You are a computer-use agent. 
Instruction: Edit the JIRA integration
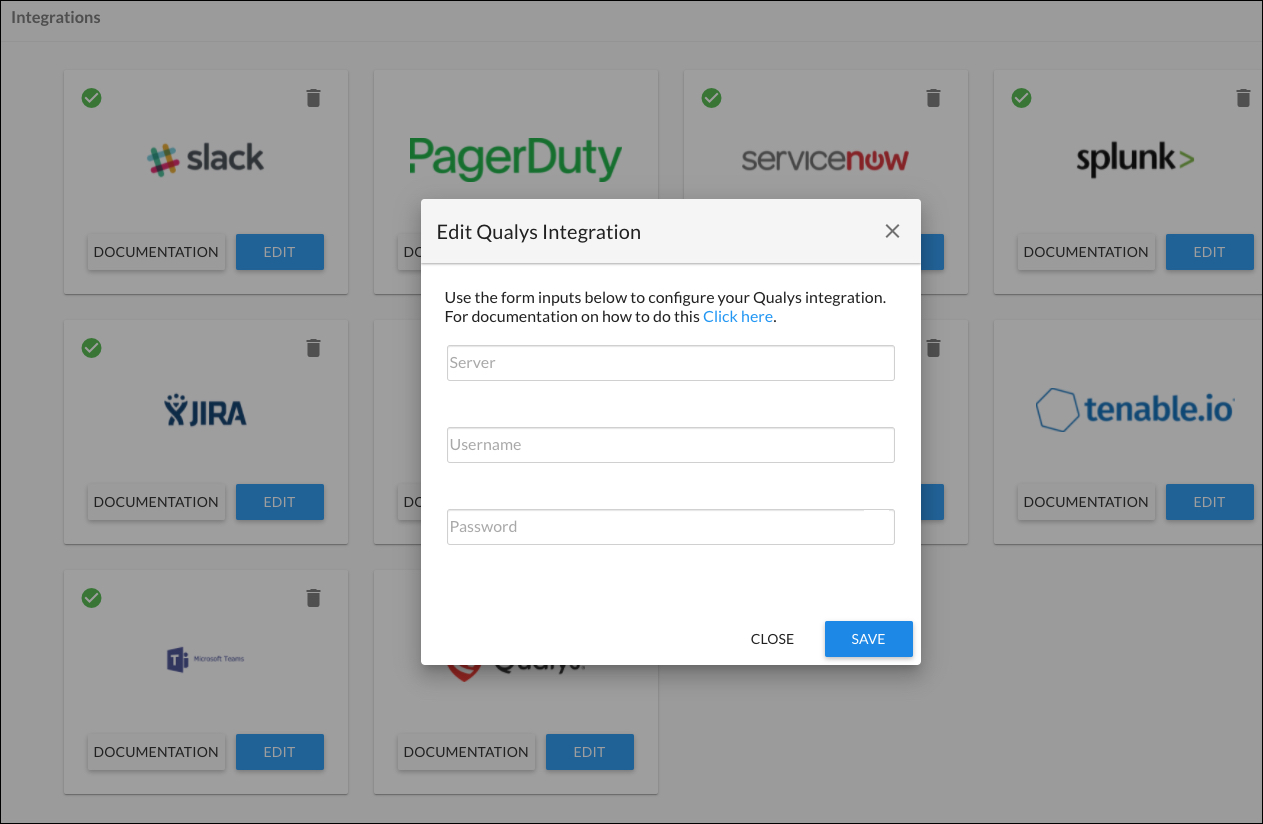(279, 502)
